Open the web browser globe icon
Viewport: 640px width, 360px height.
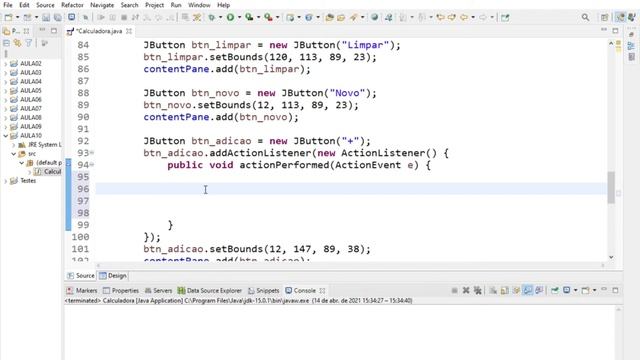pos(374,17)
